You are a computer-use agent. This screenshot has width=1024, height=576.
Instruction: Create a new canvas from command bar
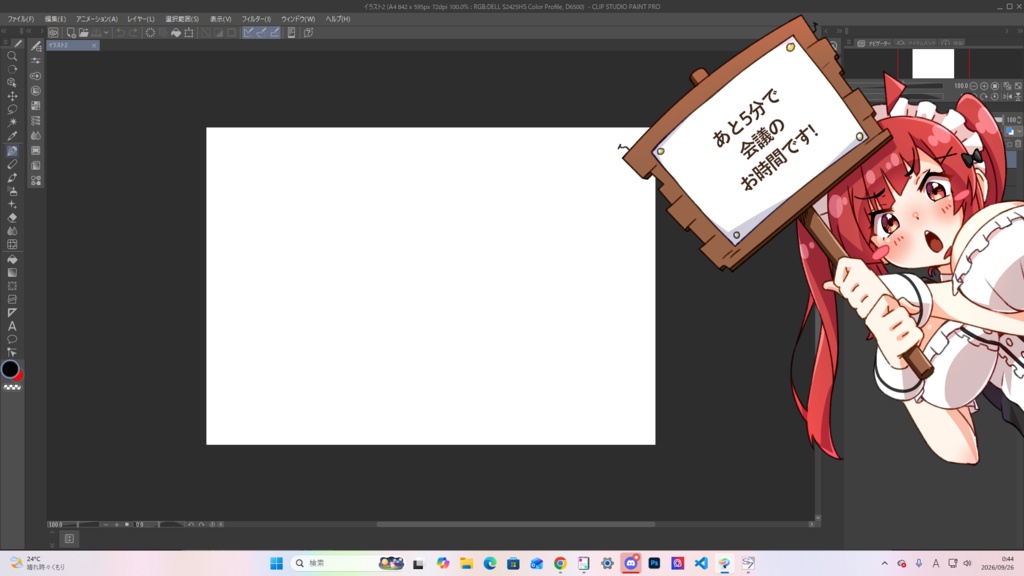(x=71, y=32)
